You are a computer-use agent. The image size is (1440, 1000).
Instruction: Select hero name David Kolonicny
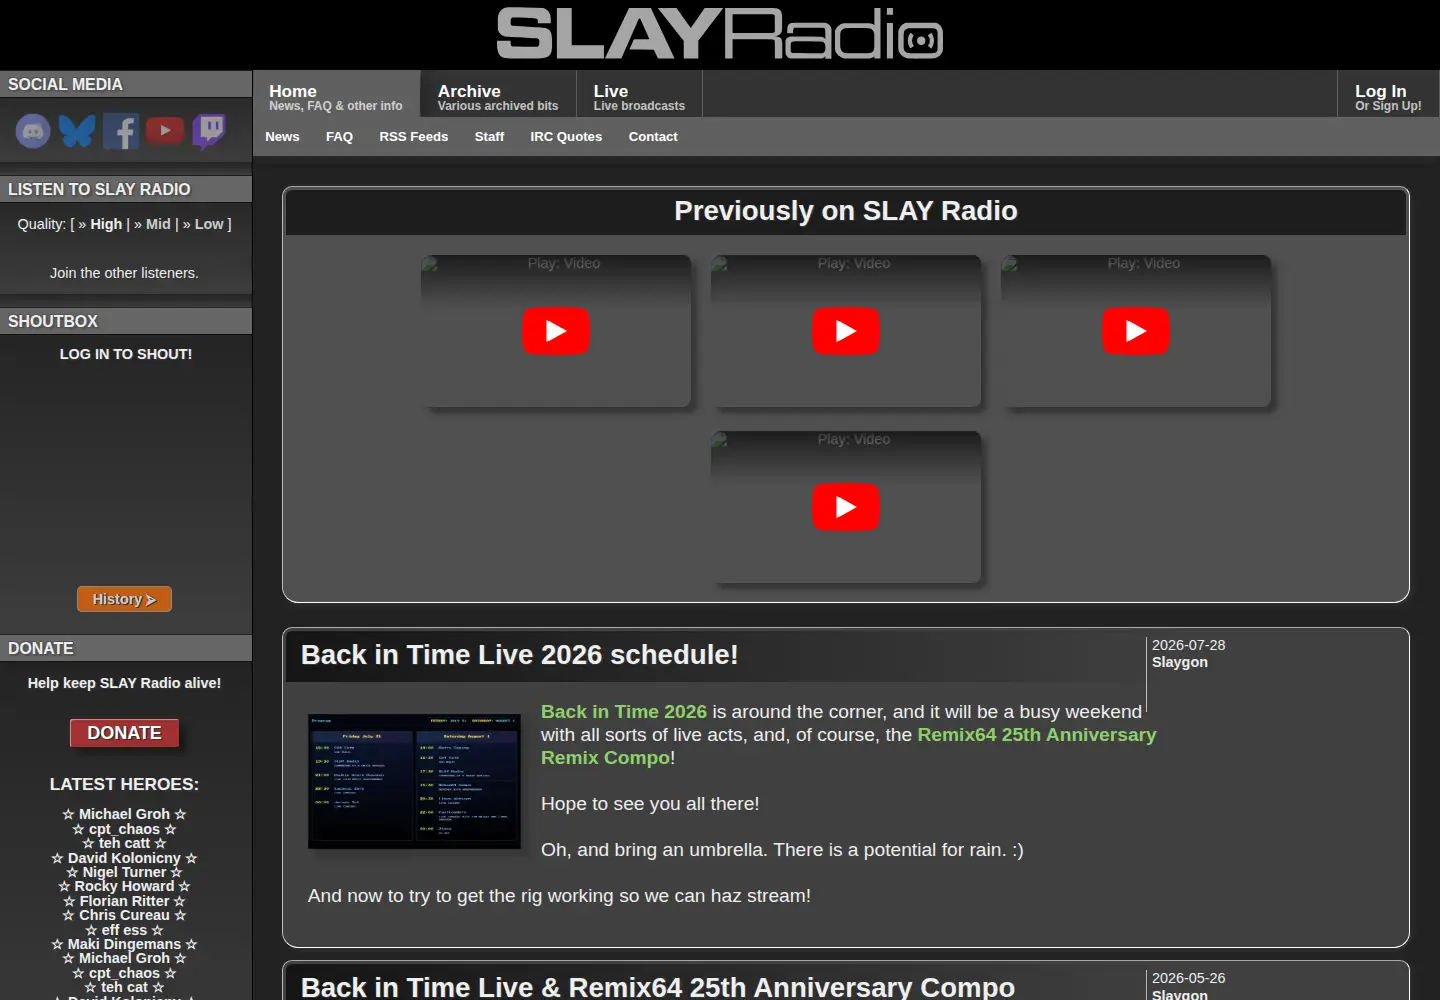tap(124, 858)
